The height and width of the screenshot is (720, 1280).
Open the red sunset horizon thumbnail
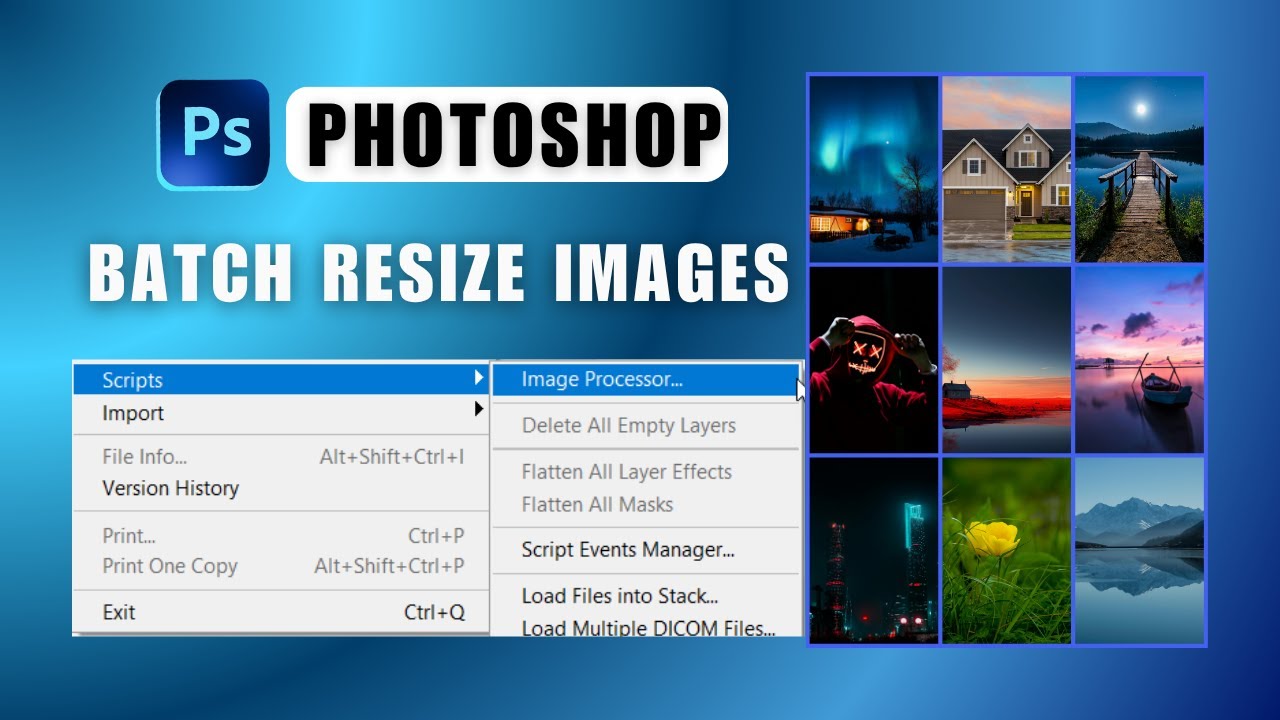click(x=1007, y=359)
